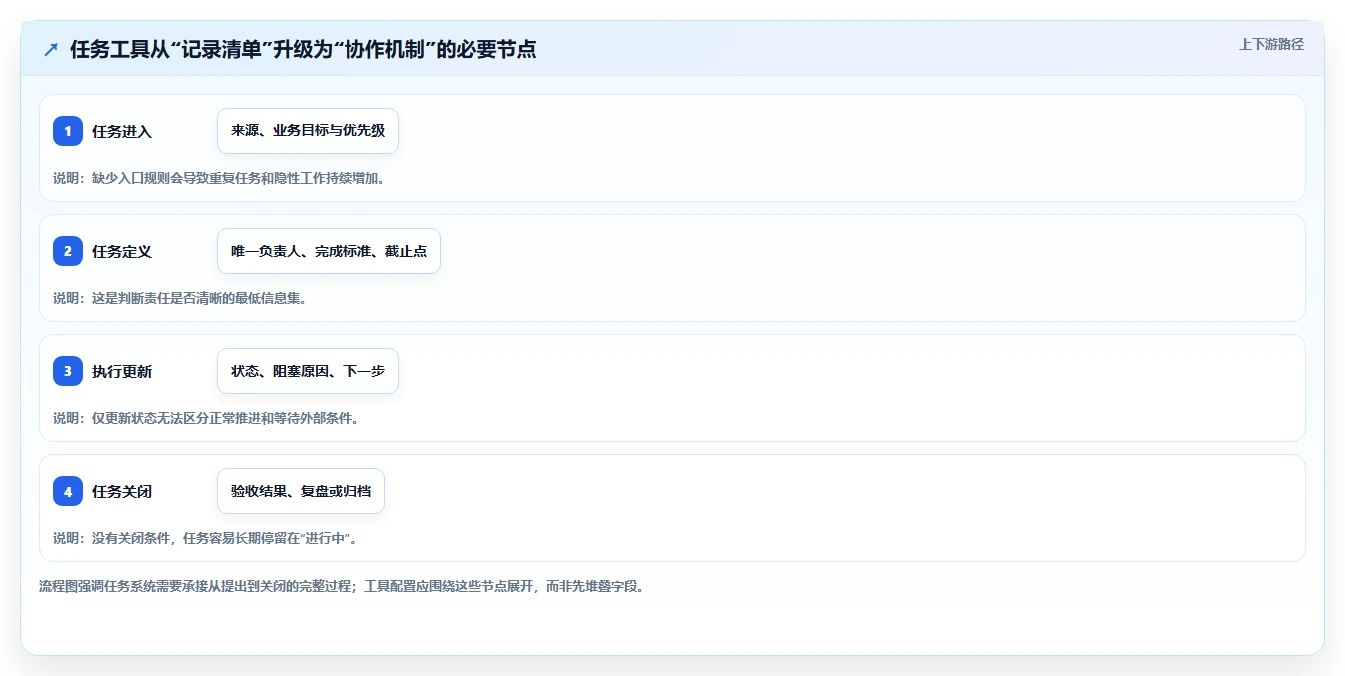Click the 执行更新 step label
Screen dimensions: 1345x676
pos(122,371)
